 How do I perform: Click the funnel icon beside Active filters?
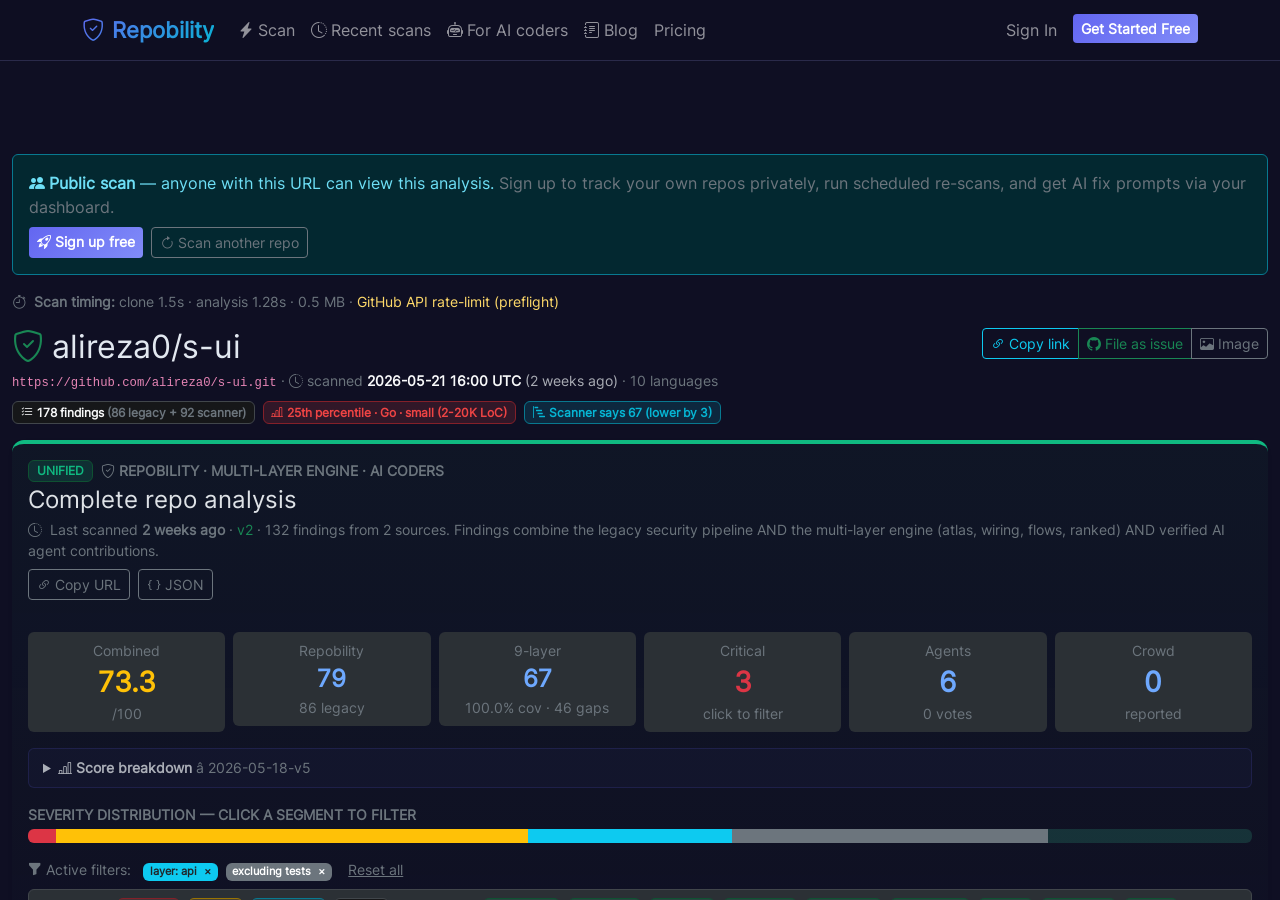pos(35,870)
